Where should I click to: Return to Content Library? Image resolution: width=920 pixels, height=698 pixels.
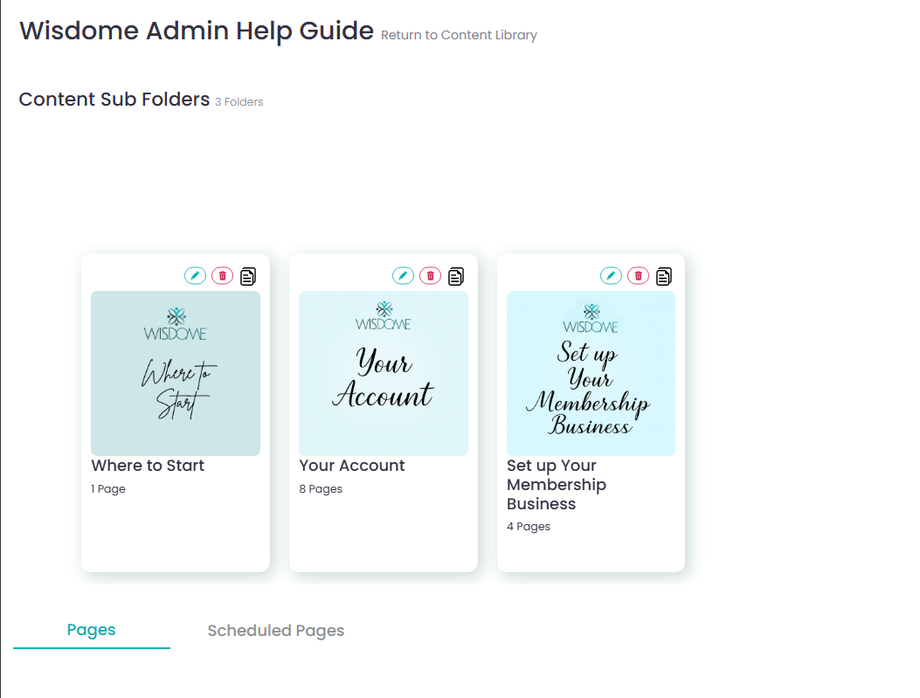click(x=459, y=35)
